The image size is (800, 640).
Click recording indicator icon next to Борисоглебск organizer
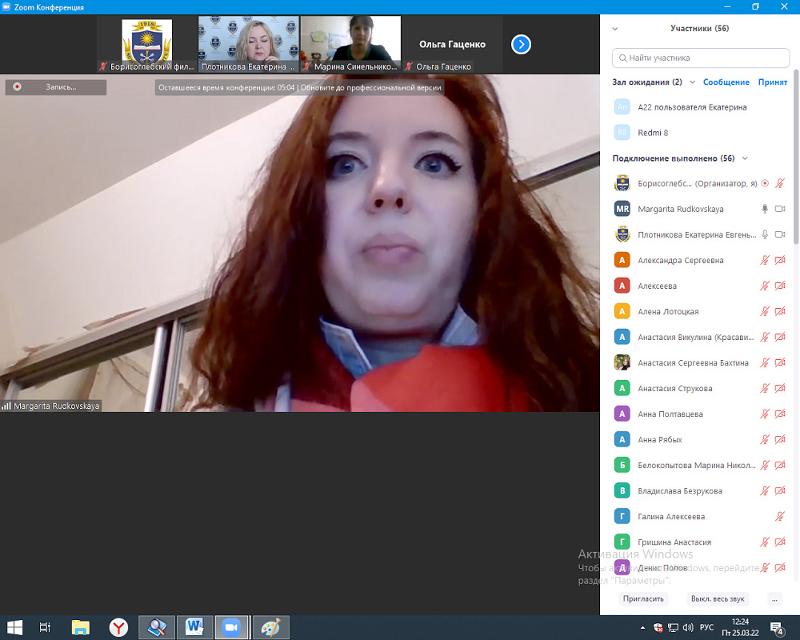(x=765, y=183)
